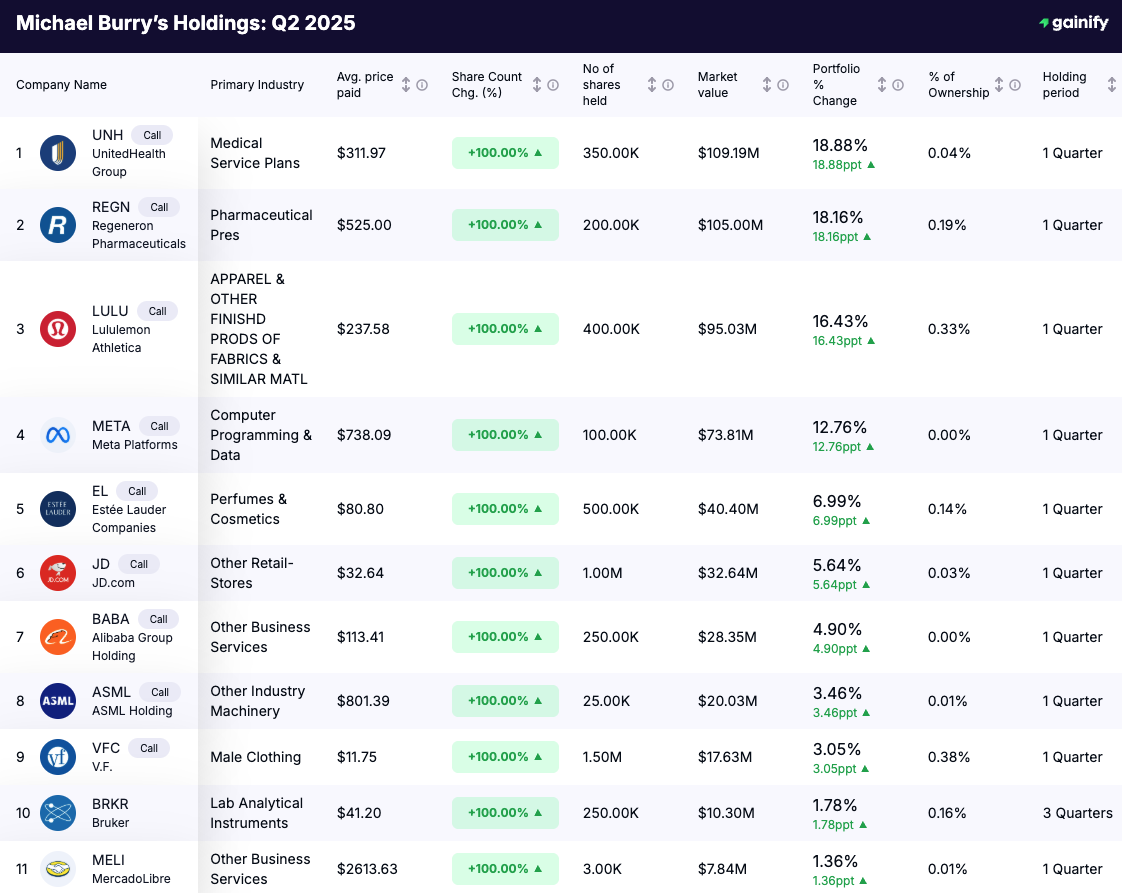1122x893 pixels.
Task: Click the Michael Burry's Holdings: Q2 2025 title
Action: pos(185,23)
